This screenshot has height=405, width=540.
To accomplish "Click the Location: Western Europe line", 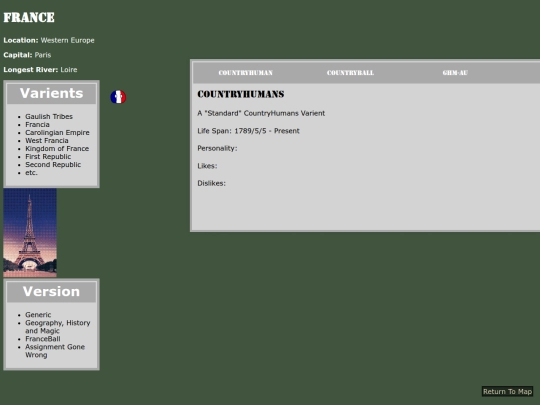I will click(49, 40).
